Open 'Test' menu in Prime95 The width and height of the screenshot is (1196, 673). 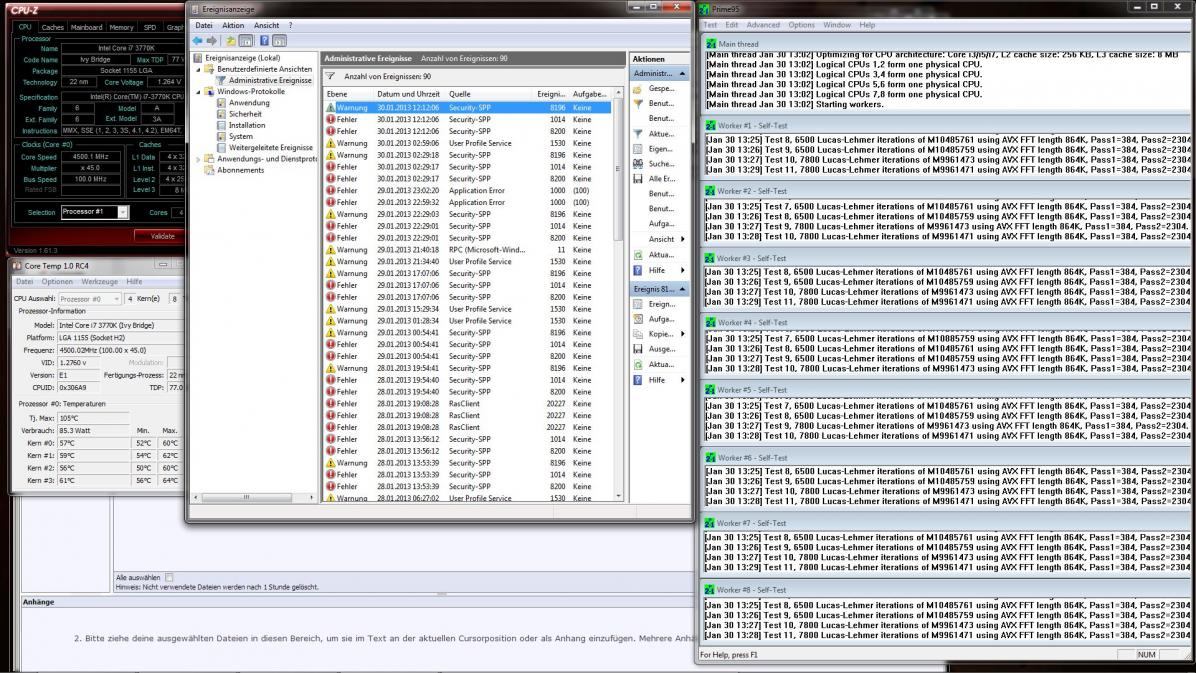[710, 25]
